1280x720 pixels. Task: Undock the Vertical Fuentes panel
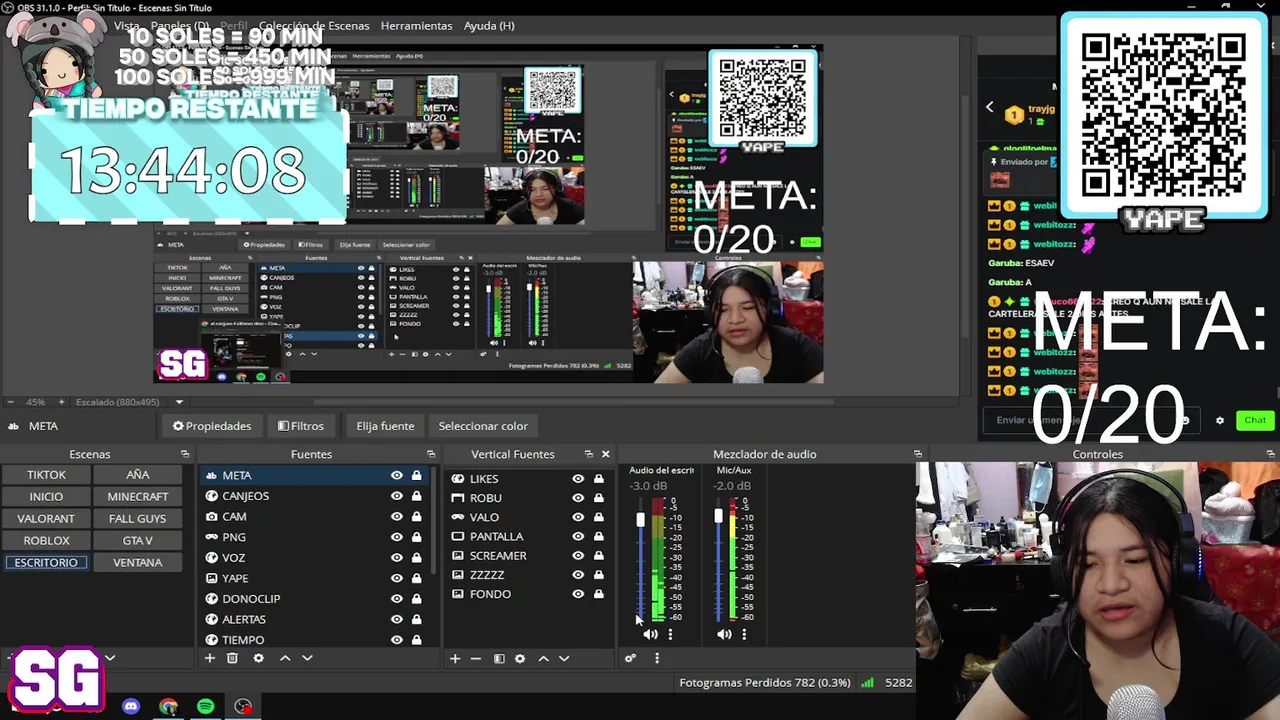tap(588, 454)
